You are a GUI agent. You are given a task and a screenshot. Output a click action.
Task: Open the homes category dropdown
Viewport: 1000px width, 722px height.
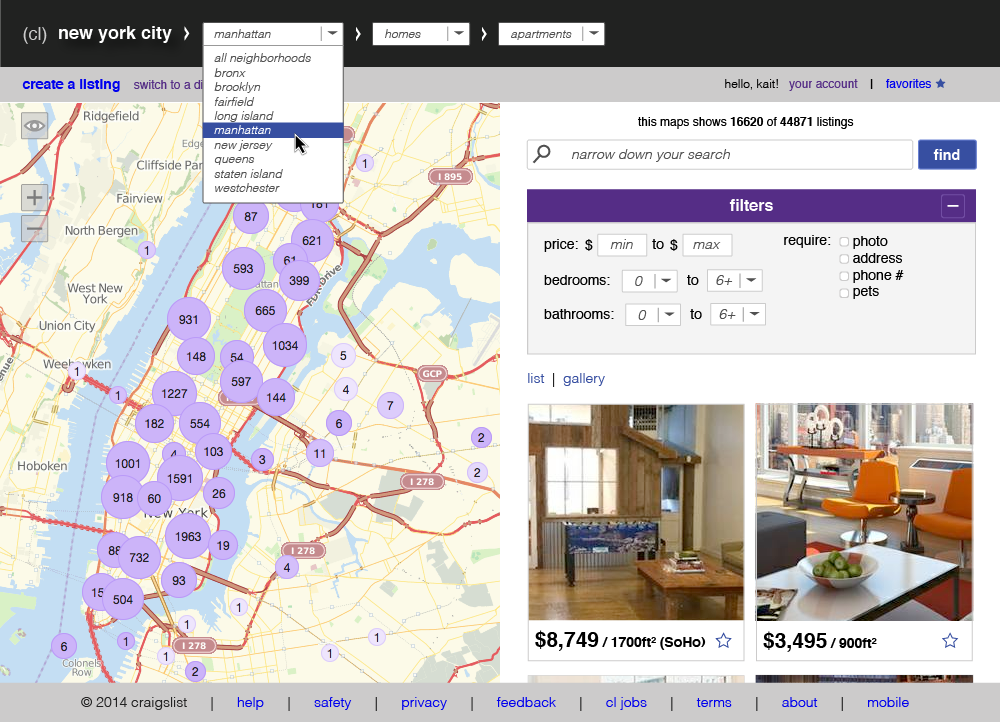pyautogui.click(x=421, y=34)
